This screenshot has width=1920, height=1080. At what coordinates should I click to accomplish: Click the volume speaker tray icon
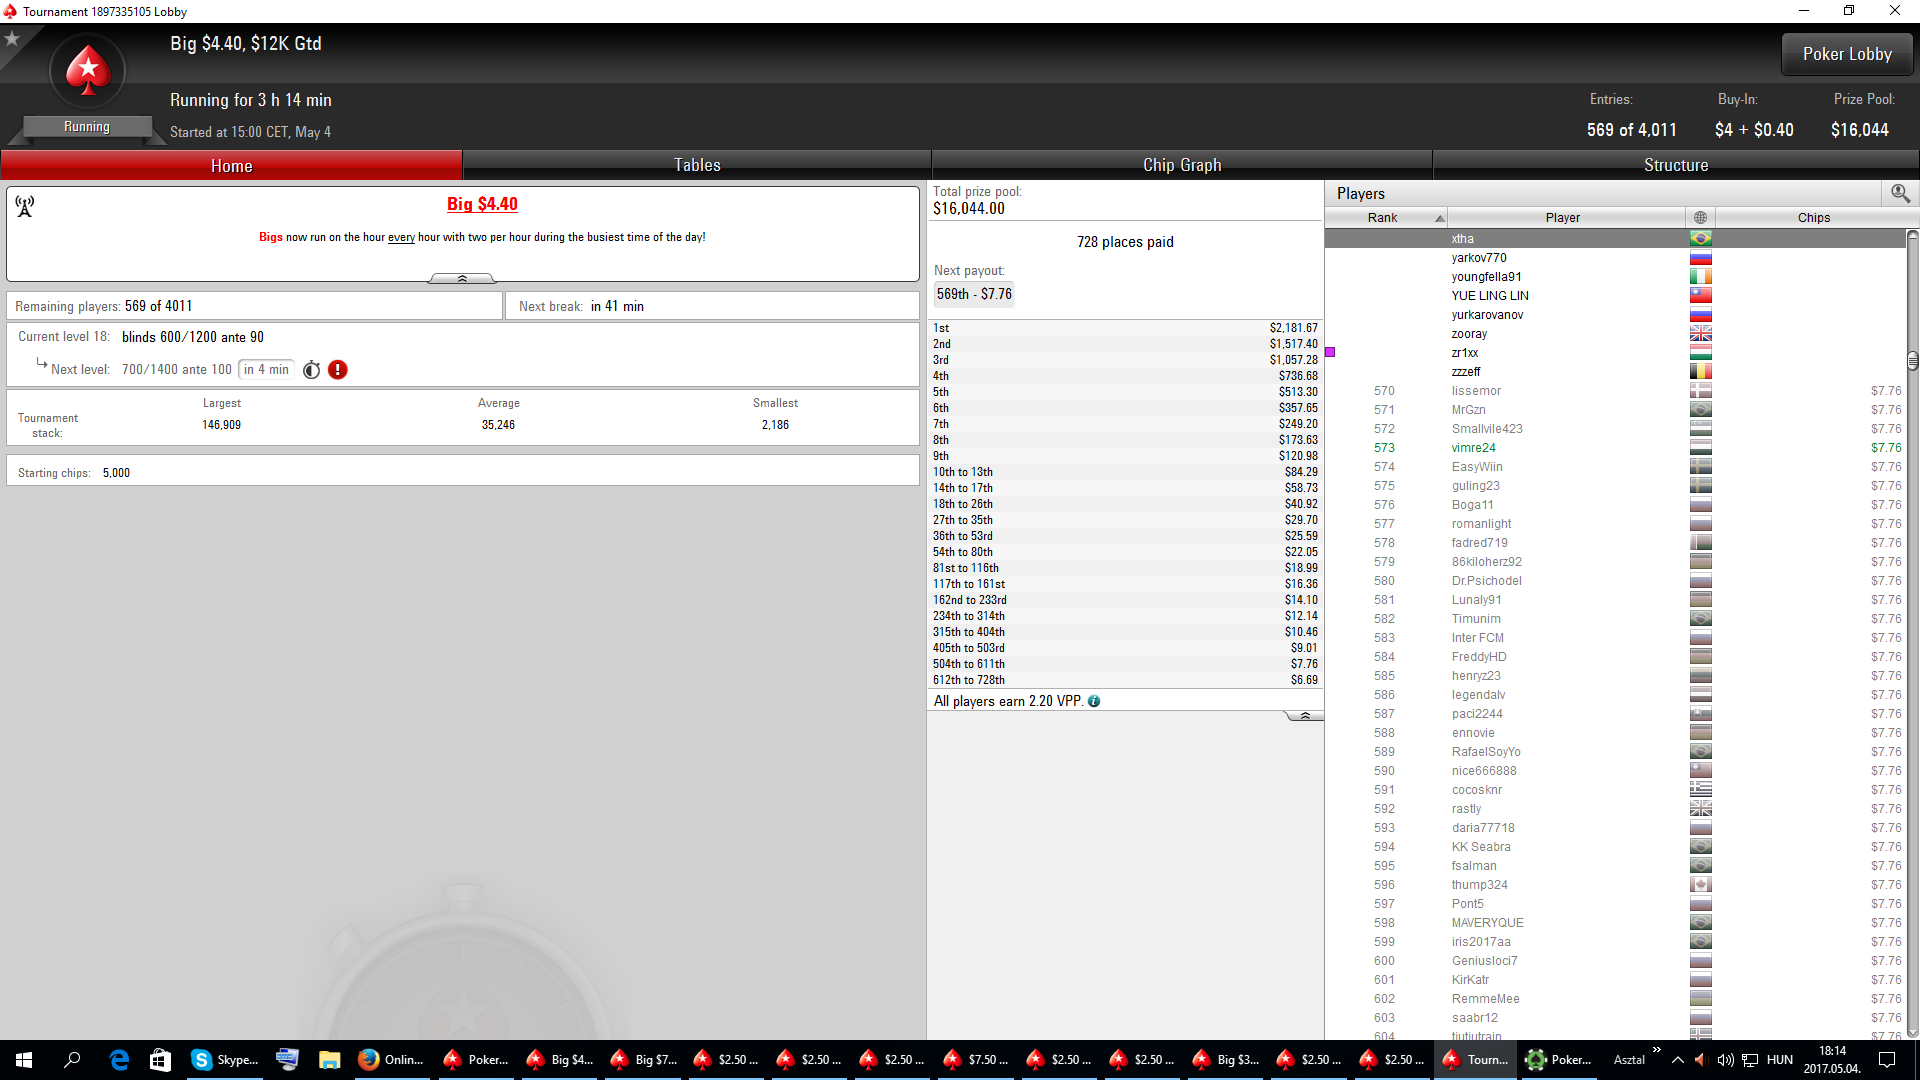click(x=1725, y=1060)
